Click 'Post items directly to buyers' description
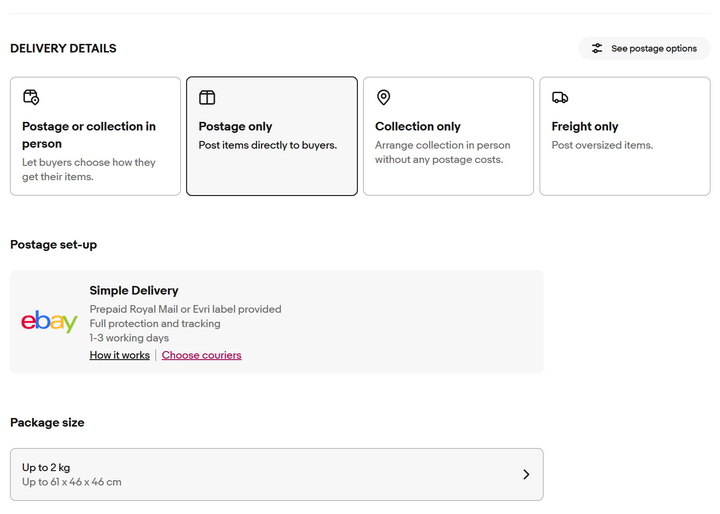The height and width of the screenshot is (514, 720). [268, 145]
